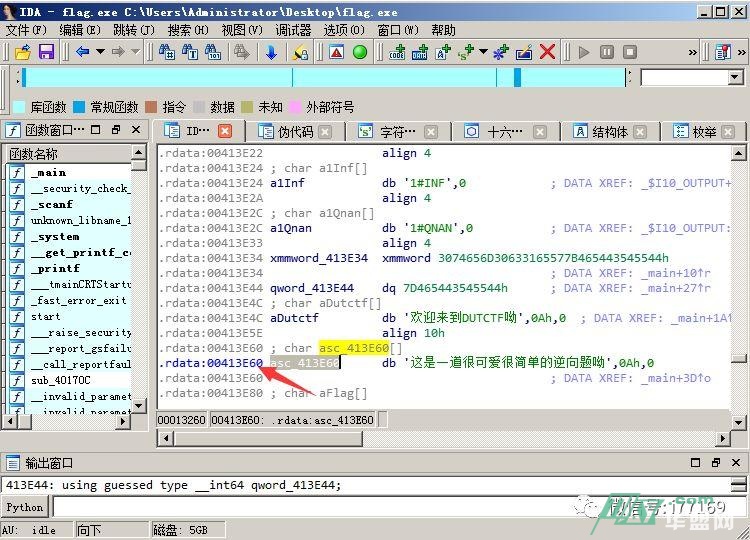Screen dimensions: 750x540
Task: Switch to the 结构体 tab
Action: pyautogui.click(x=610, y=131)
